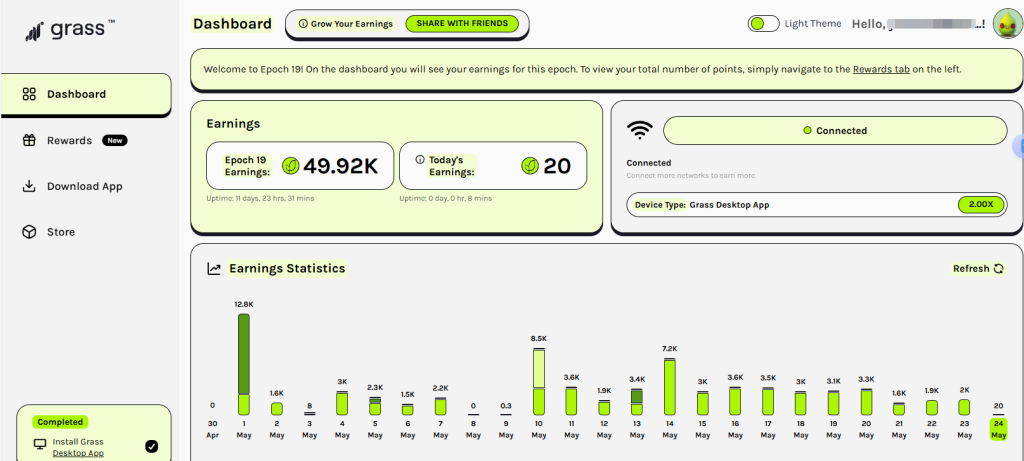Click the 2 May 1.6K bar
Viewport: 1024px width, 461px height.
pos(277,408)
